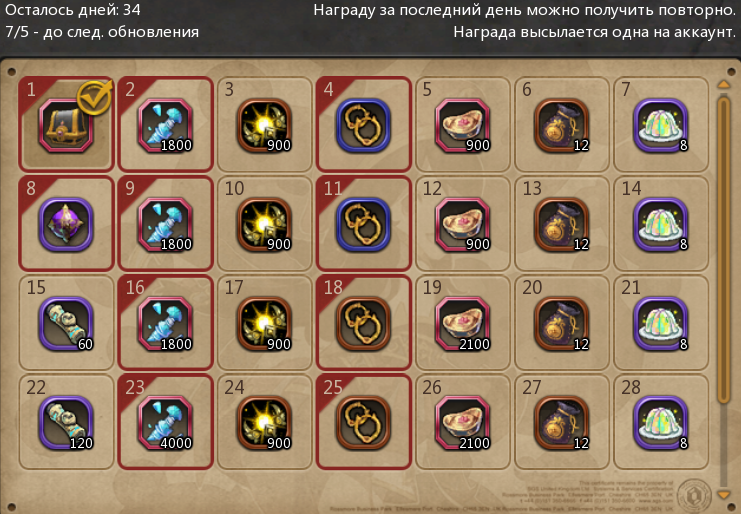Click the day 22 scroll reward (120)
Image resolution: width=741 pixels, height=514 pixels.
click(x=66, y=423)
